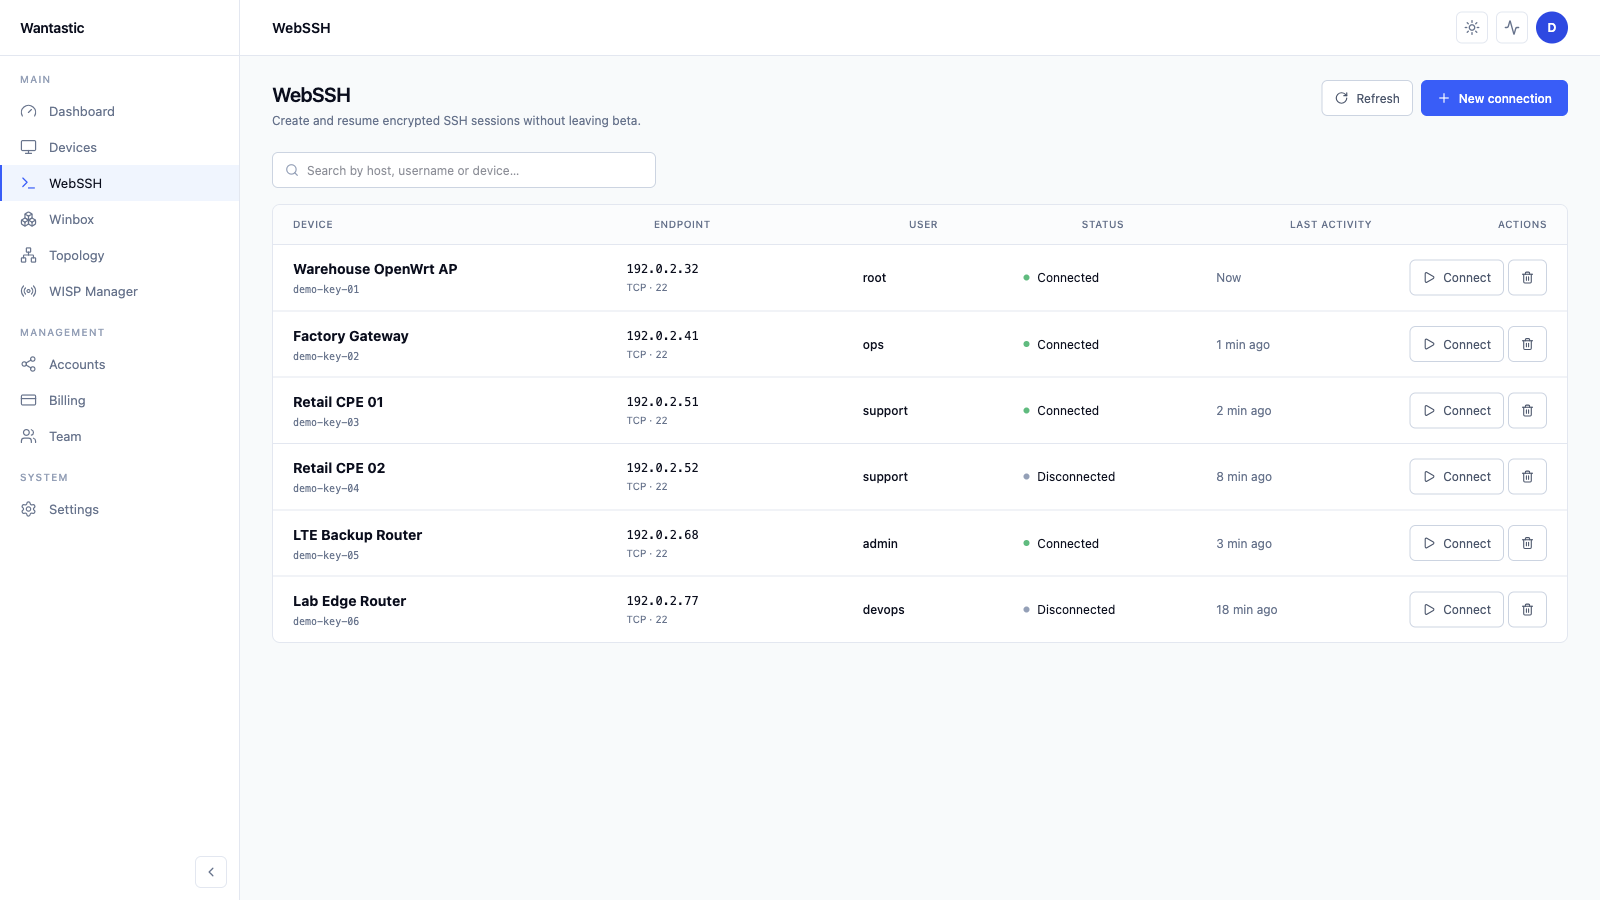The image size is (1600, 900).
Task: Open Settings under System
Action: pyautogui.click(x=120, y=509)
